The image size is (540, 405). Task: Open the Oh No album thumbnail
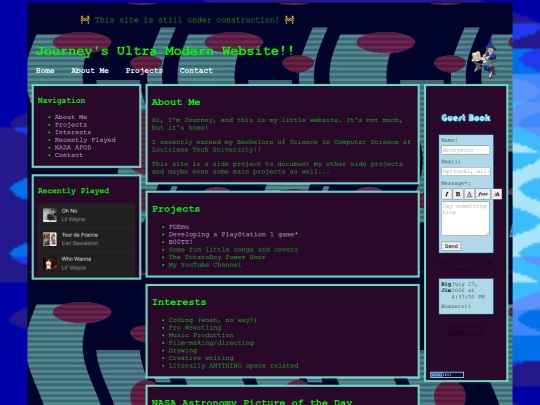click(x=50, y=215)
